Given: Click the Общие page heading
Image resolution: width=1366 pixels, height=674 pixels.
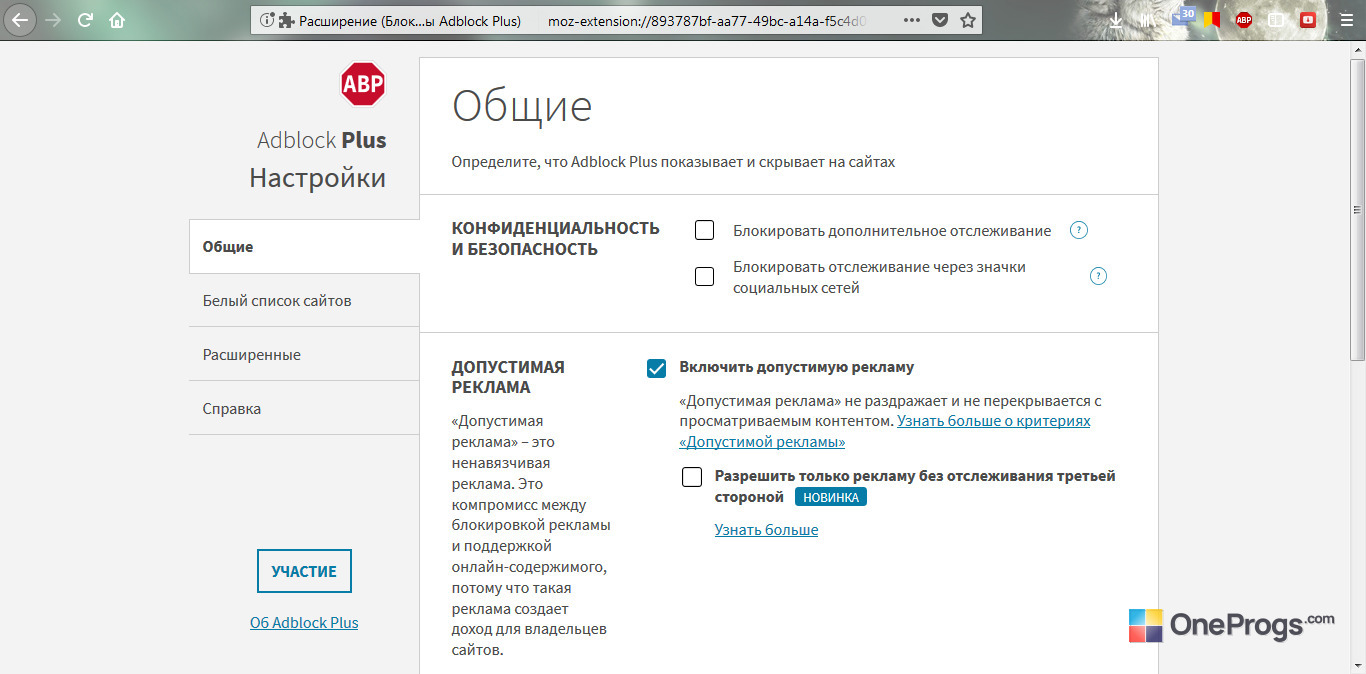Looking at the screenshot, I should (x=522, y=105).
